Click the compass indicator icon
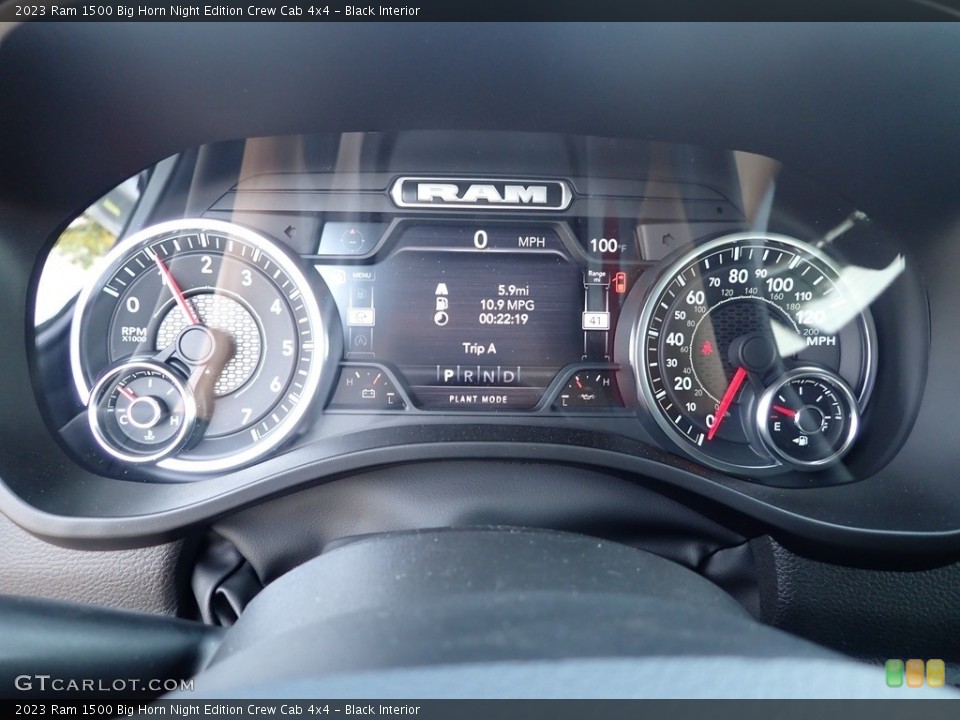This screenshot has width=960, height=720. (352, 239)
